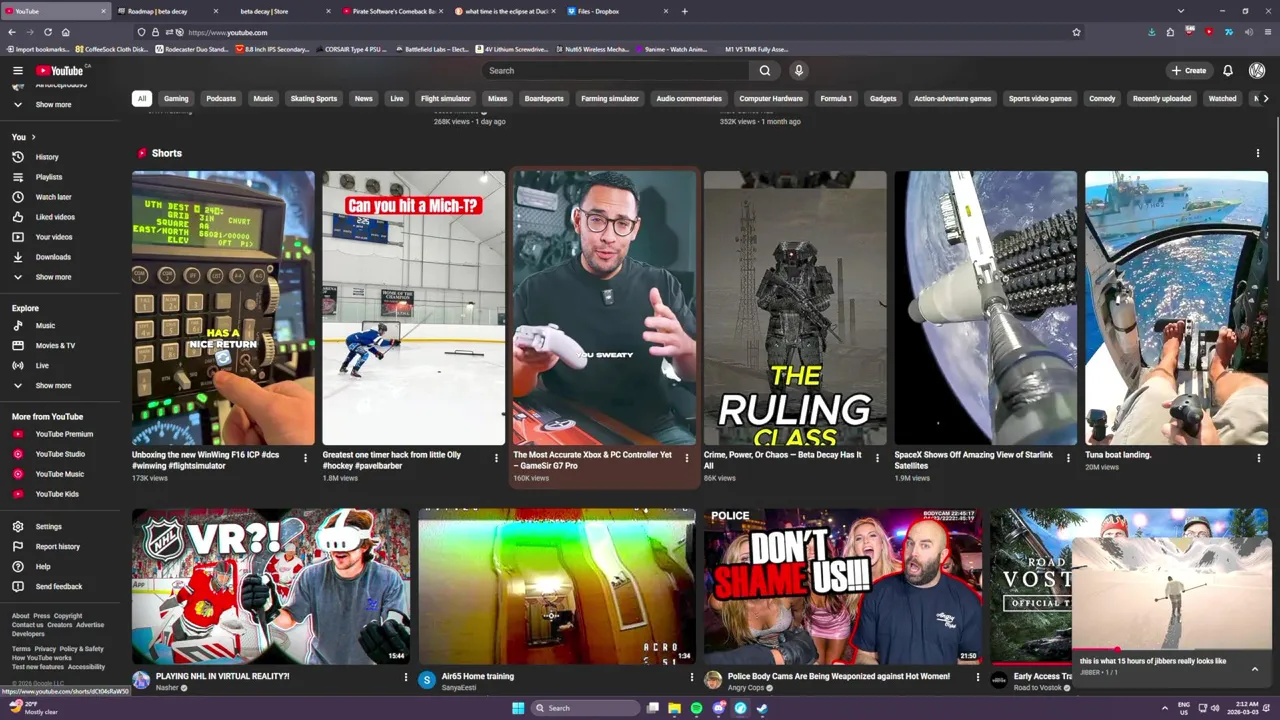Seek using the miniplayer progress bar
The width and height of the screenshot is (1280, 720).
coord(1170,650)
